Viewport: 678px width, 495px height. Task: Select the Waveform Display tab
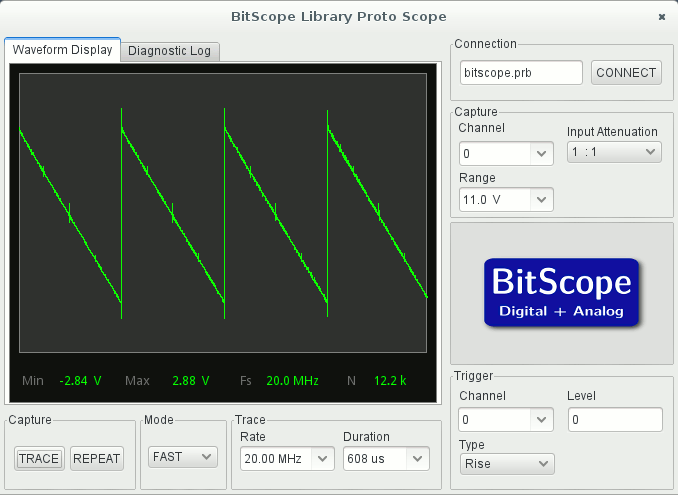click(x=62, y=50)
